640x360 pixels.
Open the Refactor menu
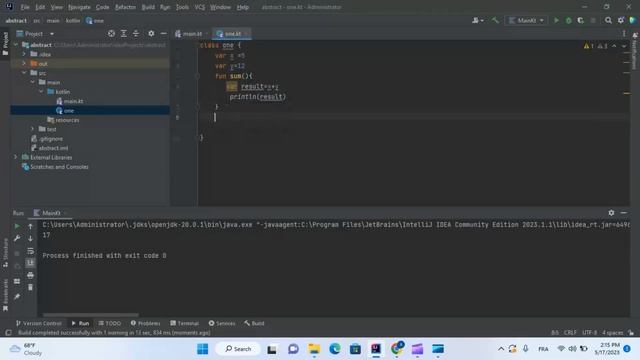coord(125,7)
